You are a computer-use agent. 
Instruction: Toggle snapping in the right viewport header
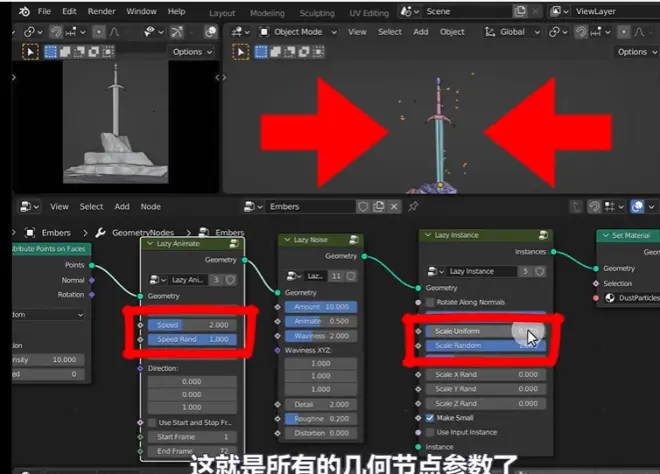coord(581,32)
